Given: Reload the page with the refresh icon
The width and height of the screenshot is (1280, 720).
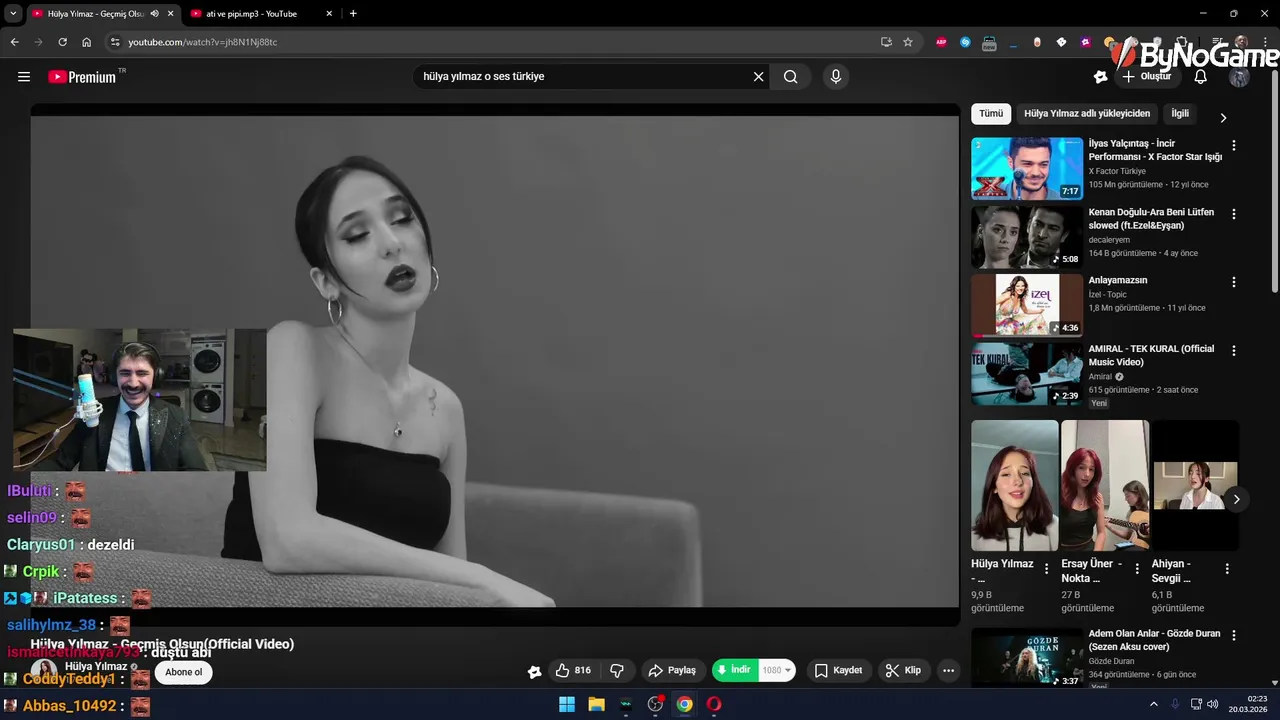Looking at the screenshot, I should [x=62, y=42].
